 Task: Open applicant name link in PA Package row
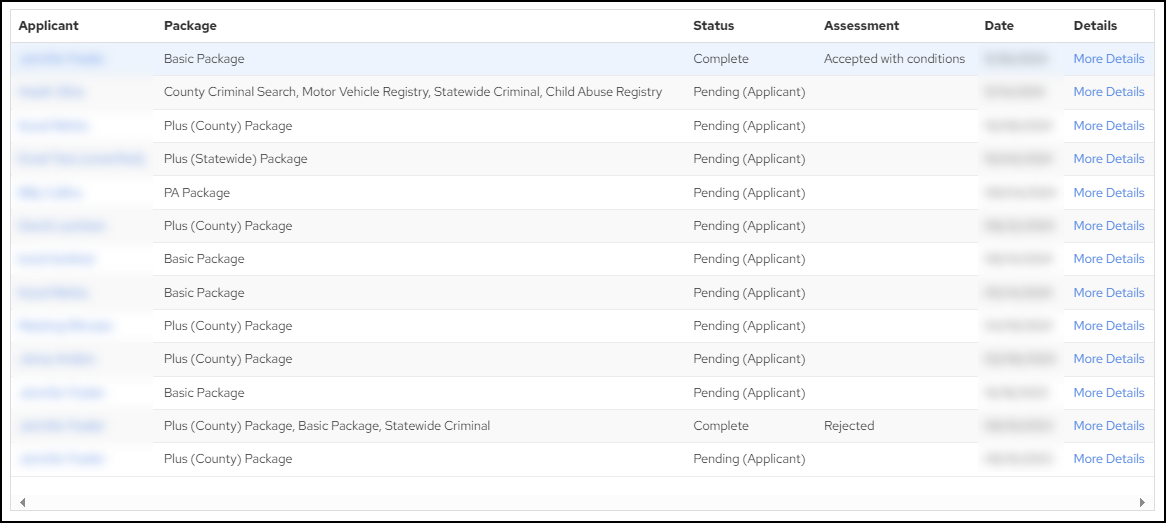pyautogui.click(x=50, y=193)
